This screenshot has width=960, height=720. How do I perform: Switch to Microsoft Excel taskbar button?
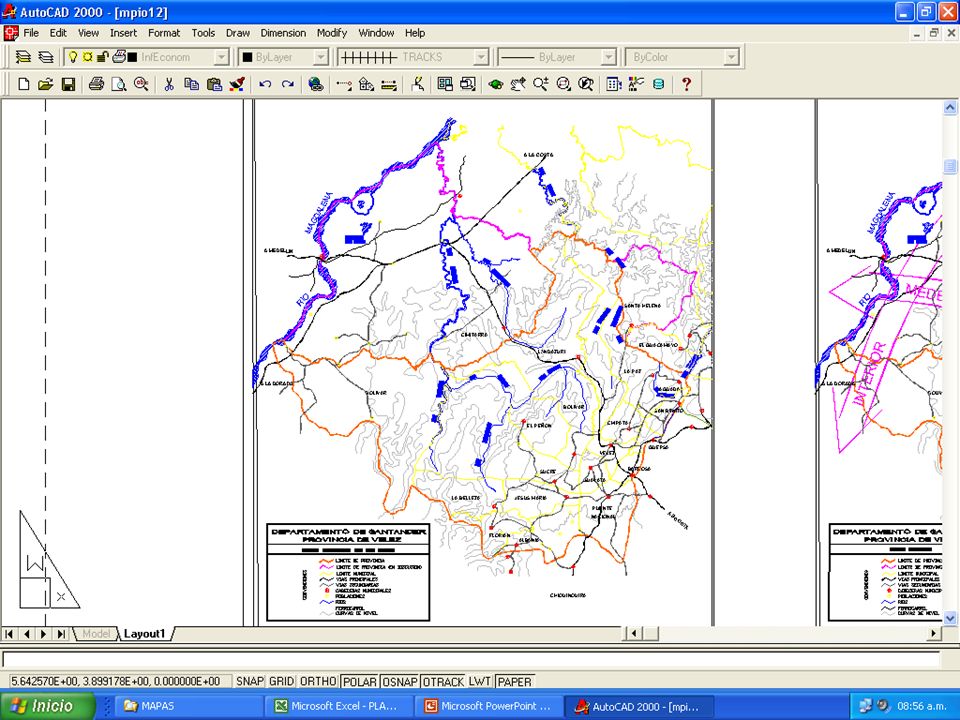pos(339,706)
